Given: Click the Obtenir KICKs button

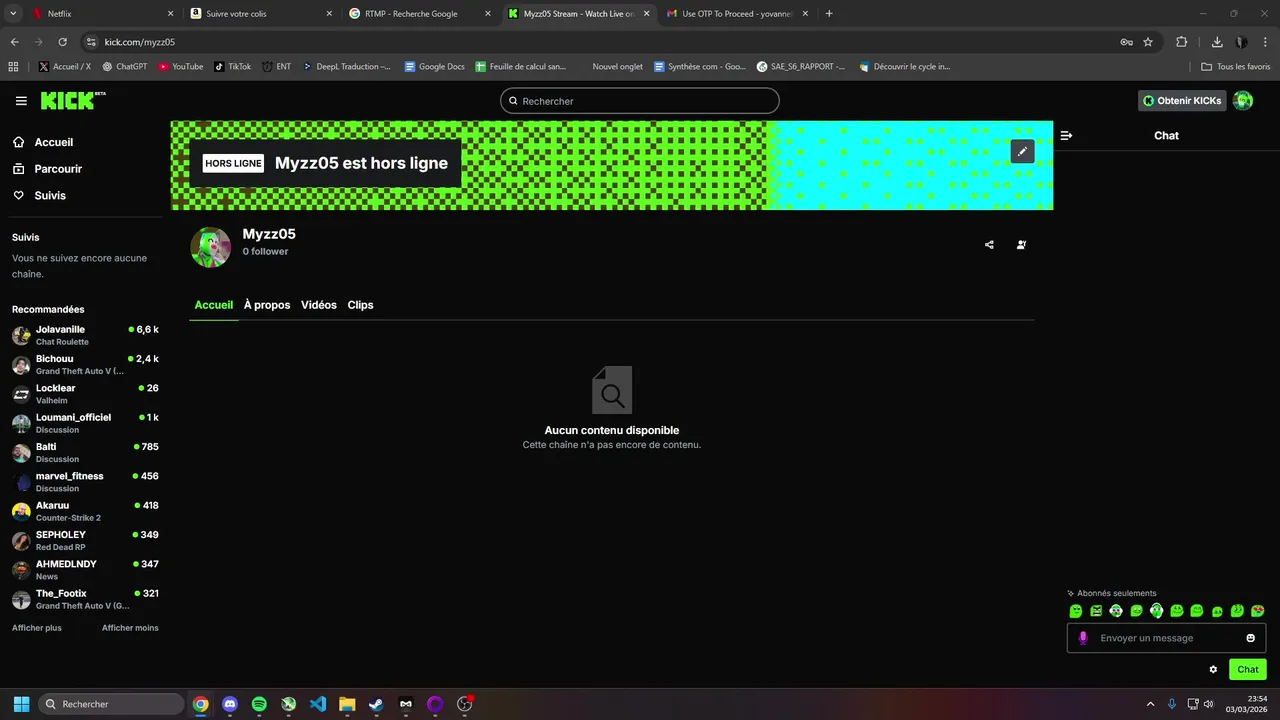Looking at the screenshot, I should (x=1182, y=101).
